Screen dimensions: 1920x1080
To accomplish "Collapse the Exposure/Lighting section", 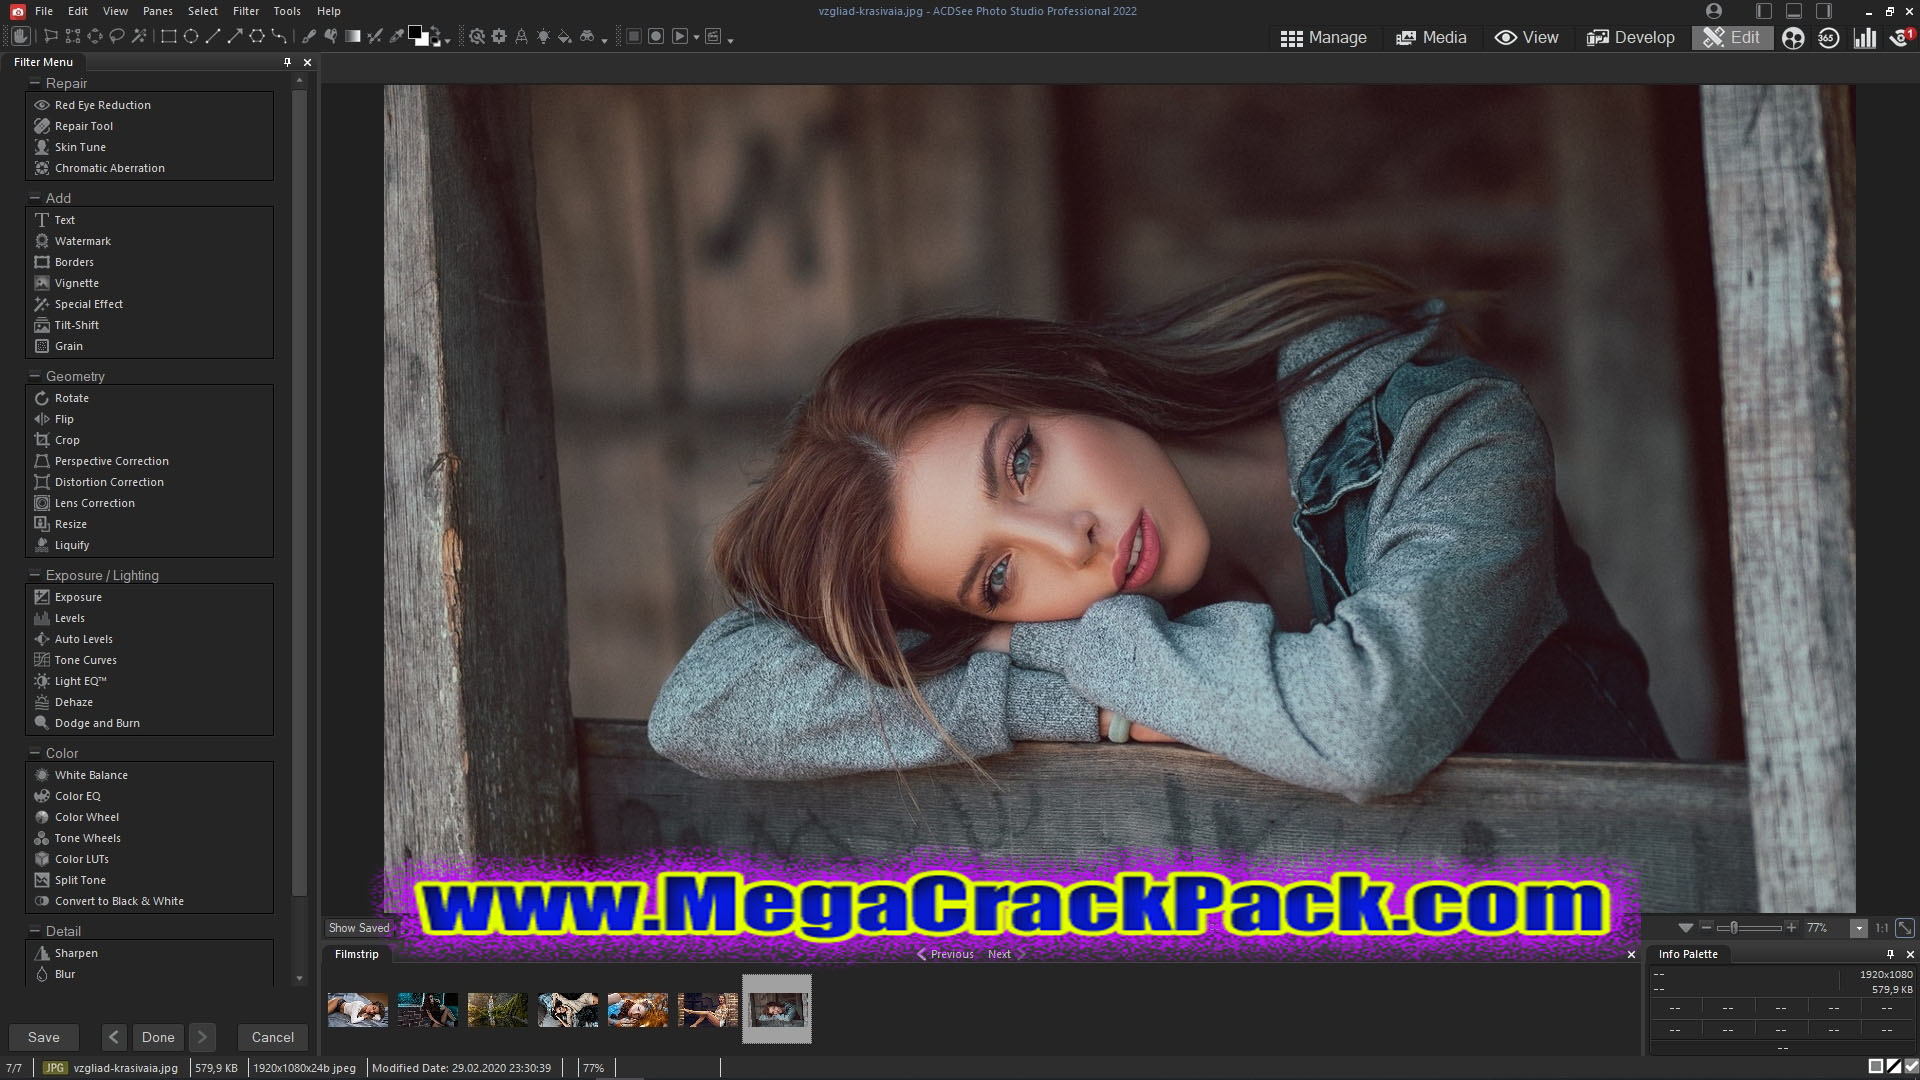I will click(33, 575).
